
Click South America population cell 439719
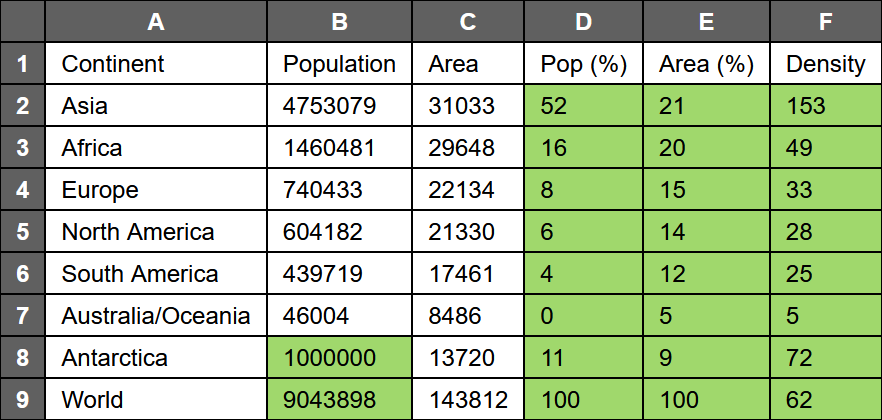click(x=339, y=274)
